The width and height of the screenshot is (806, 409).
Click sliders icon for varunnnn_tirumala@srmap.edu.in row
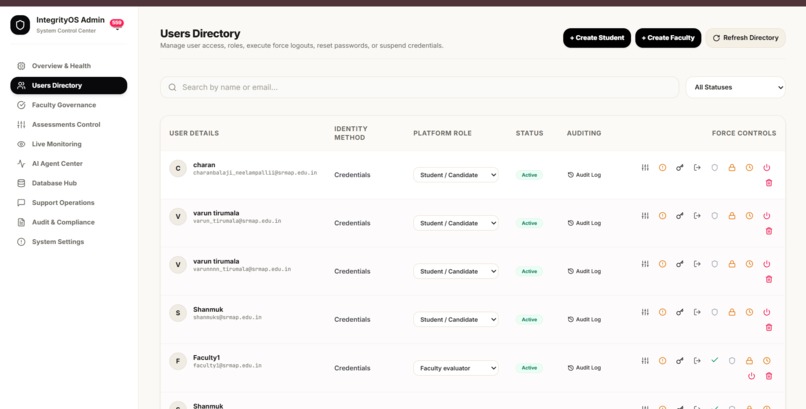click(x=645, y=264)
